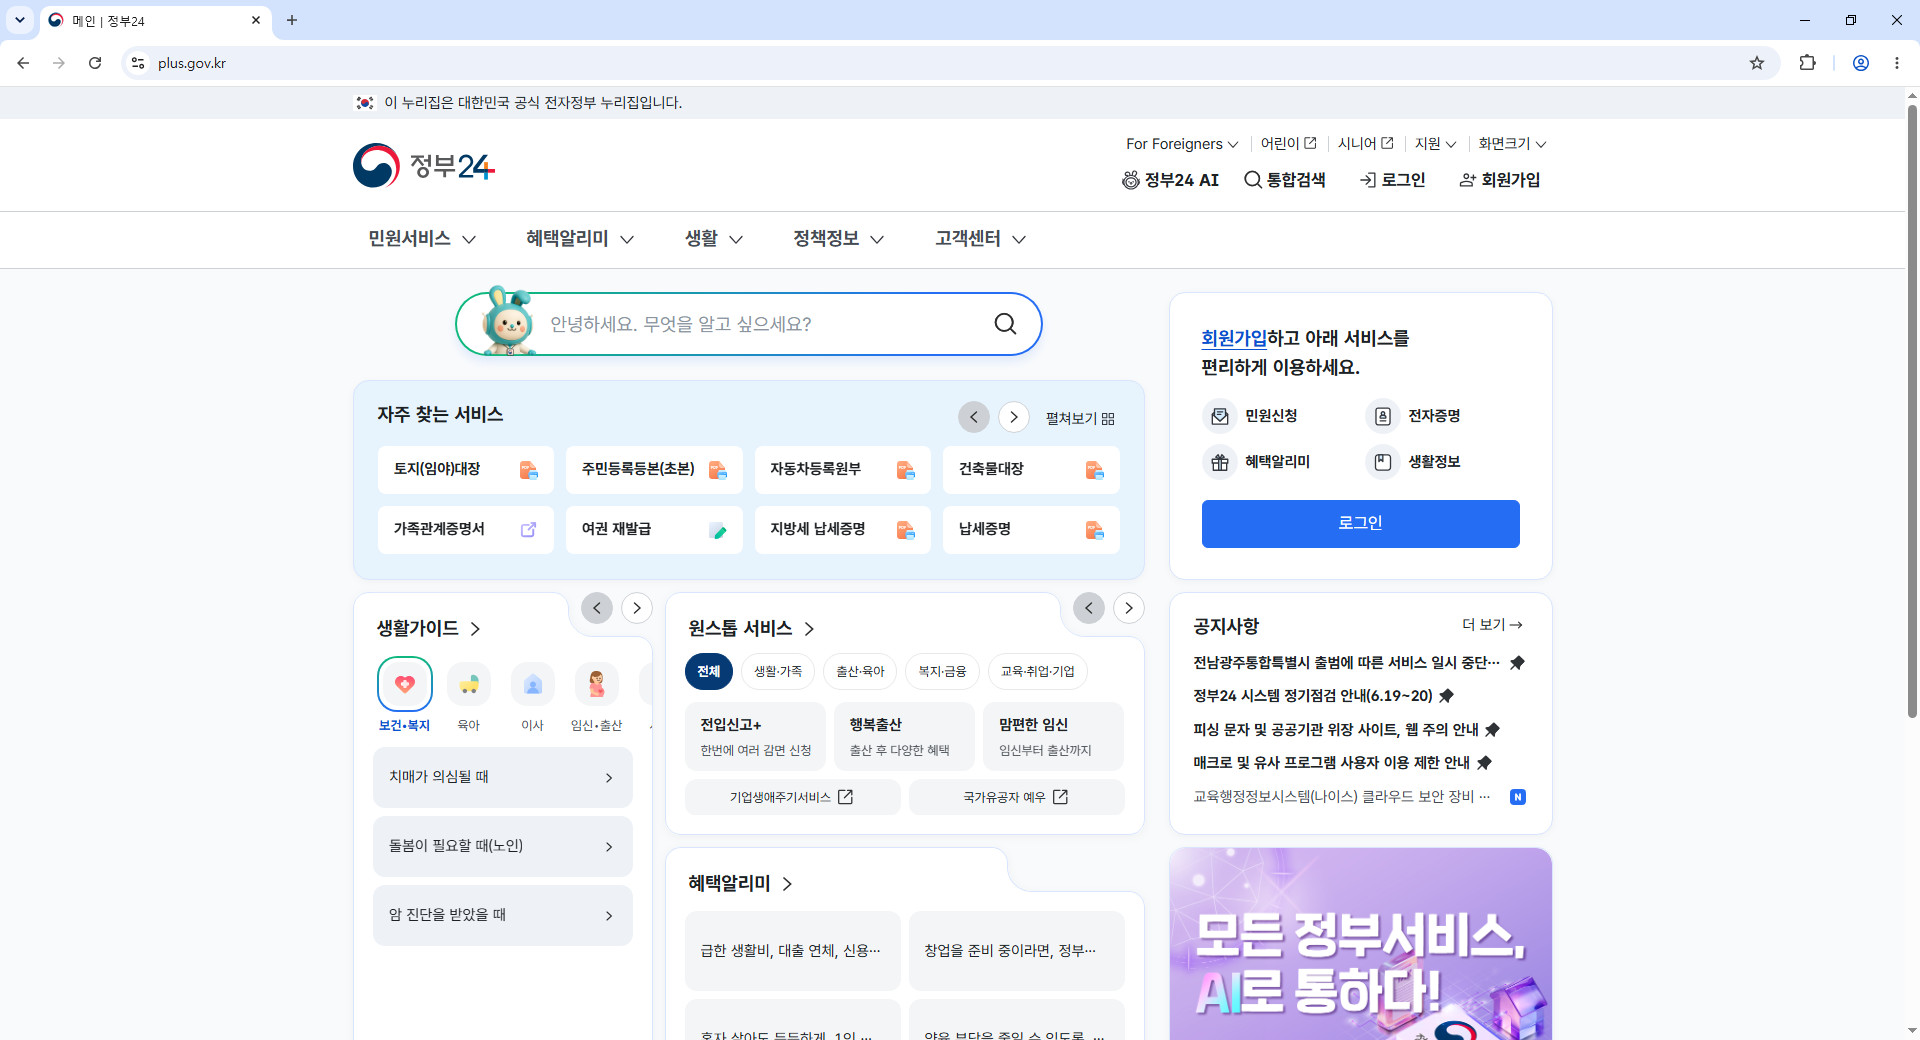The height and width of the screenshot is (1040, 1920).
Task: Open 돌봄이 필요할 때(노인) guide
Action: [503, 847]
